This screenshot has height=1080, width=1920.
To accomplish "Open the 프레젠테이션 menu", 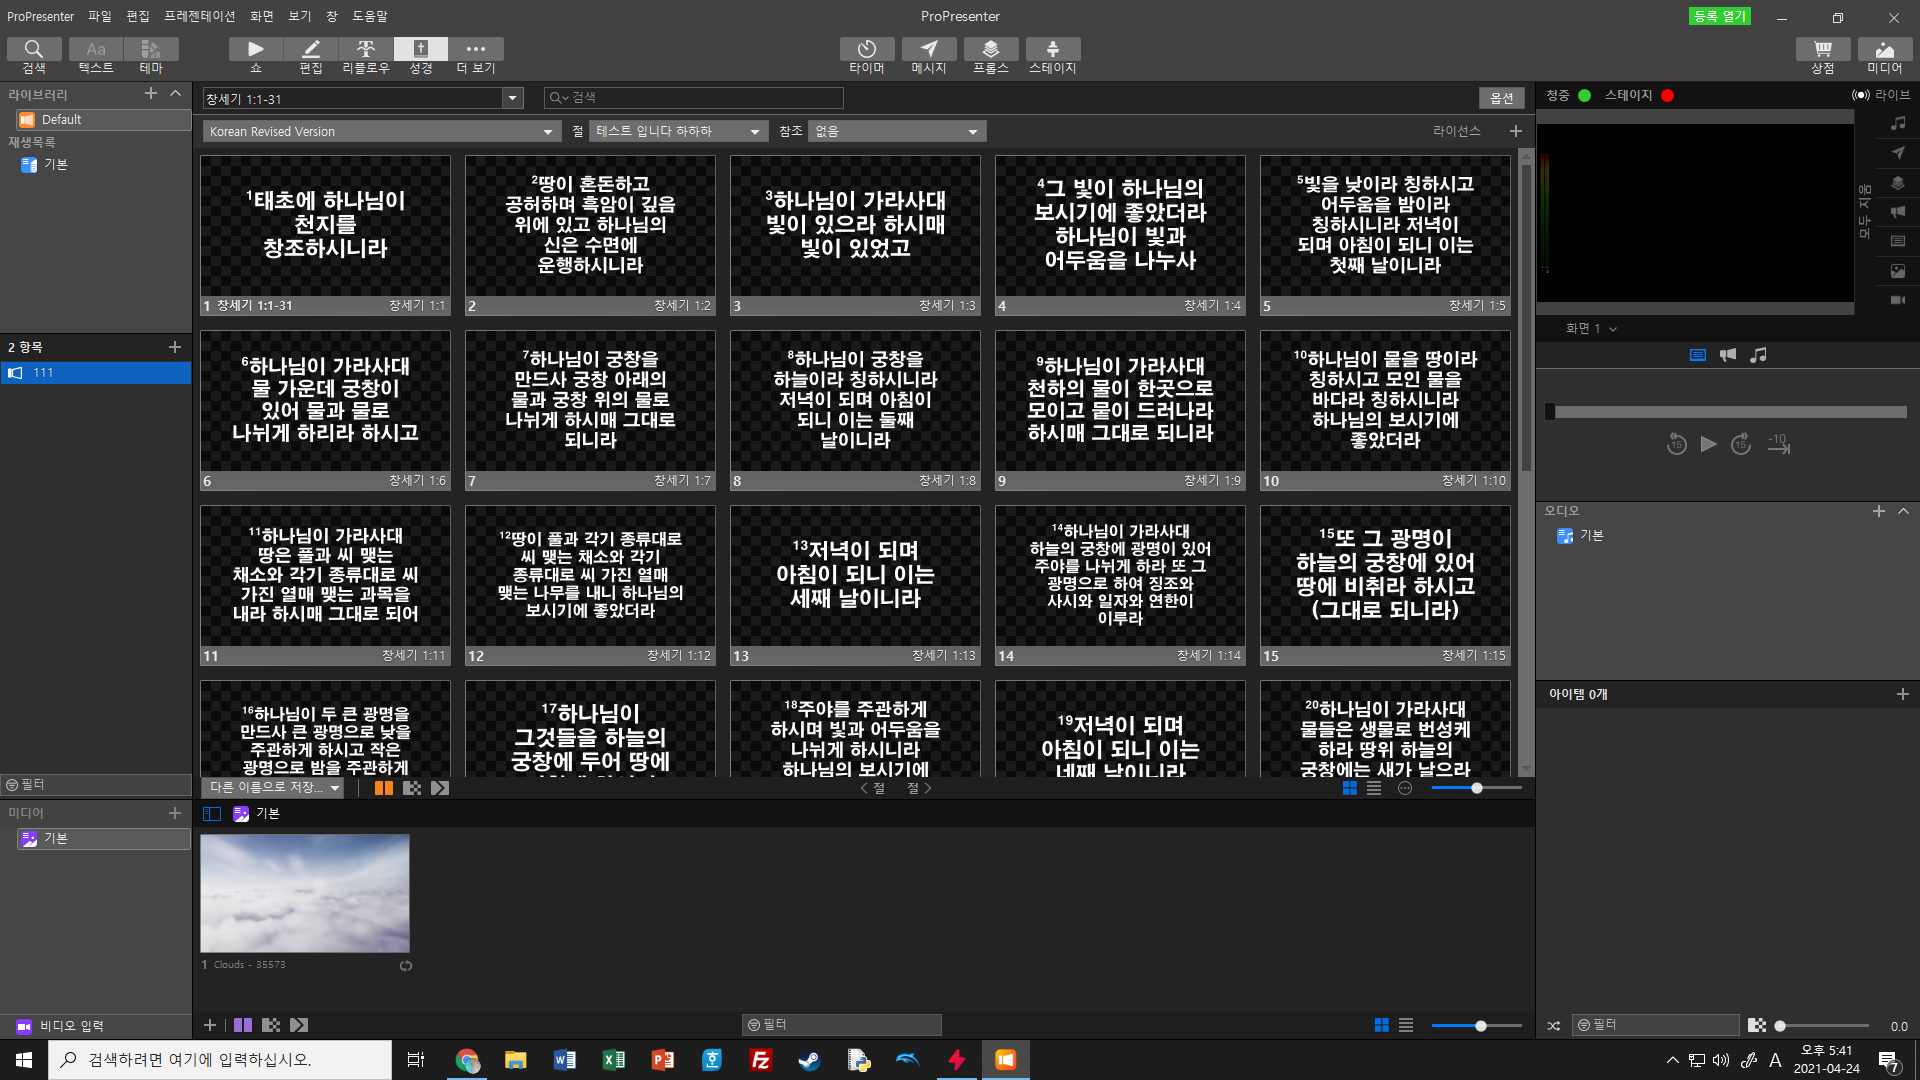I will tap(199, 16).
